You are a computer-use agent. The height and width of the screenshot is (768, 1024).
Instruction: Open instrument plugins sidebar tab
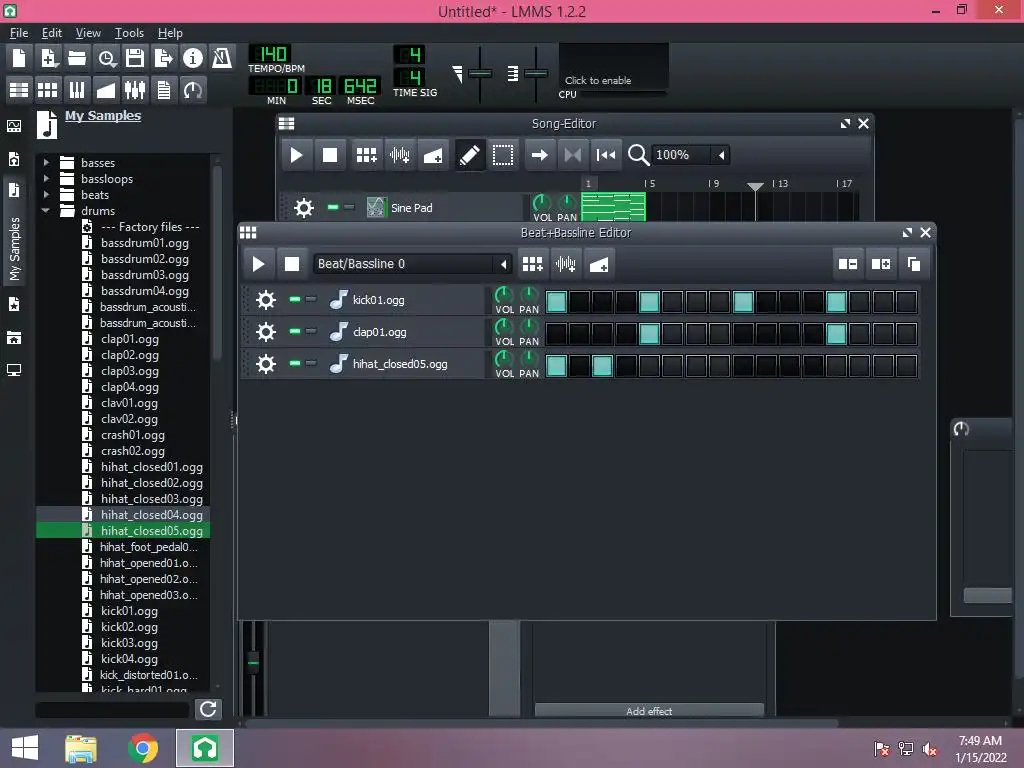pos(14,126)
